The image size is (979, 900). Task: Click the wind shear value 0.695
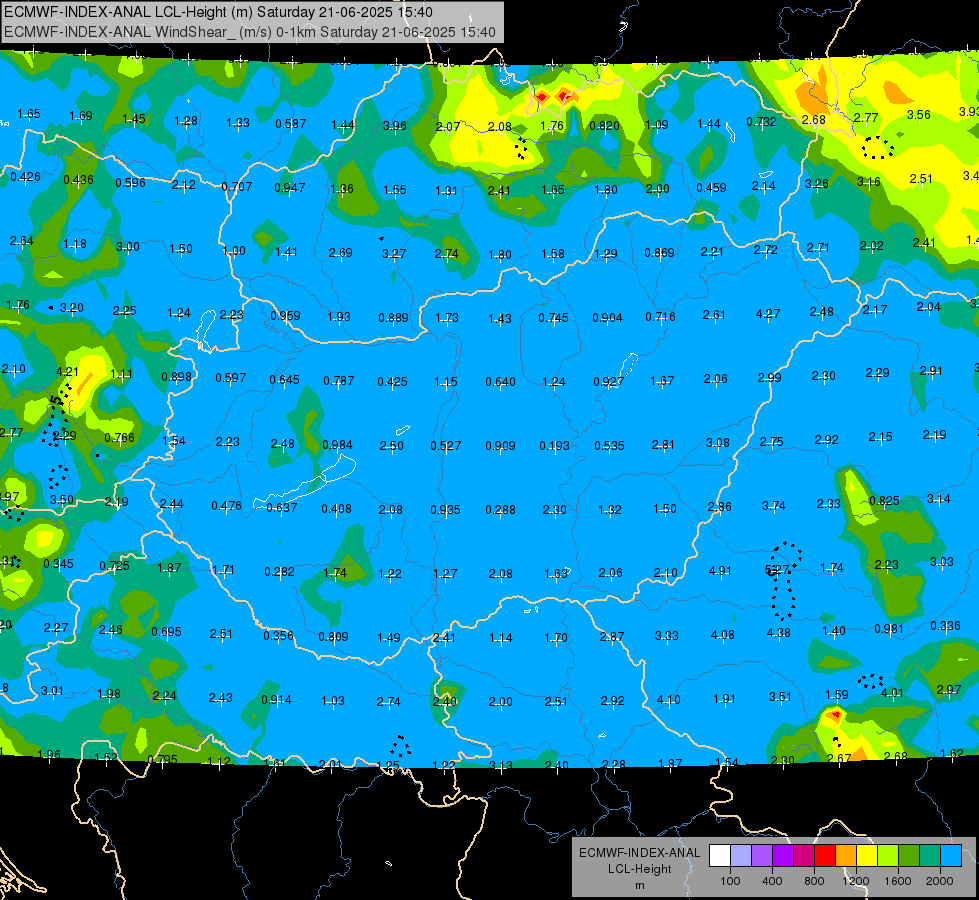click(166, 632)
